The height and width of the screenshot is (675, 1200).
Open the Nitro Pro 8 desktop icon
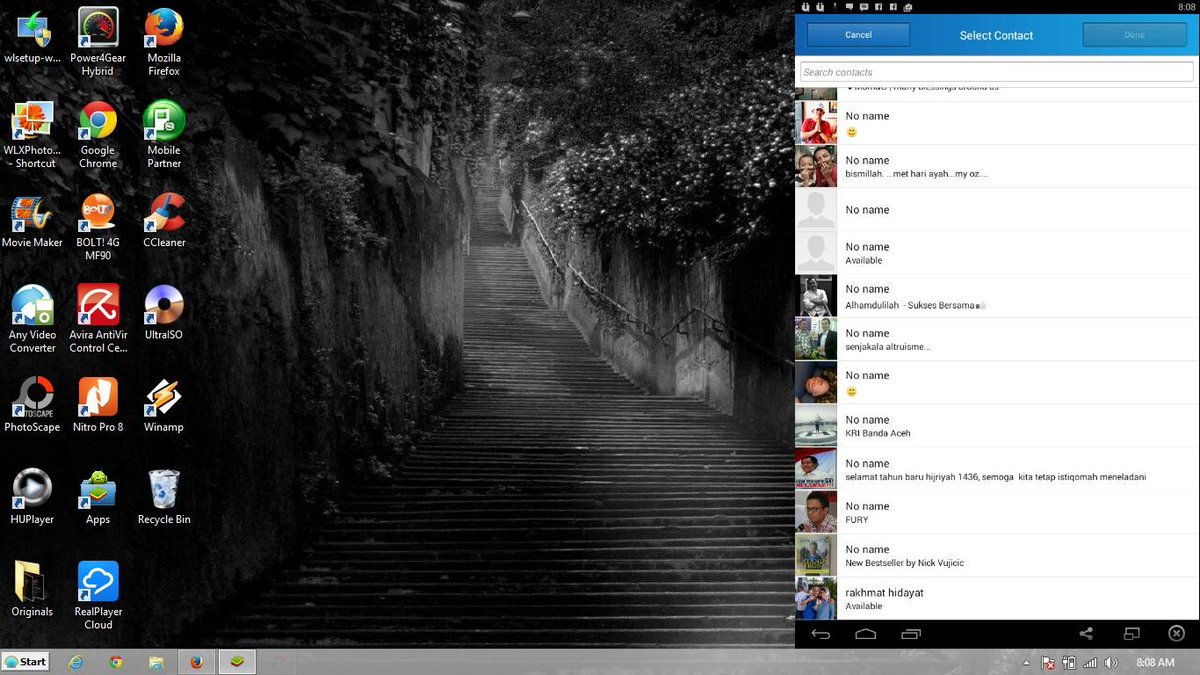(98, 404)
